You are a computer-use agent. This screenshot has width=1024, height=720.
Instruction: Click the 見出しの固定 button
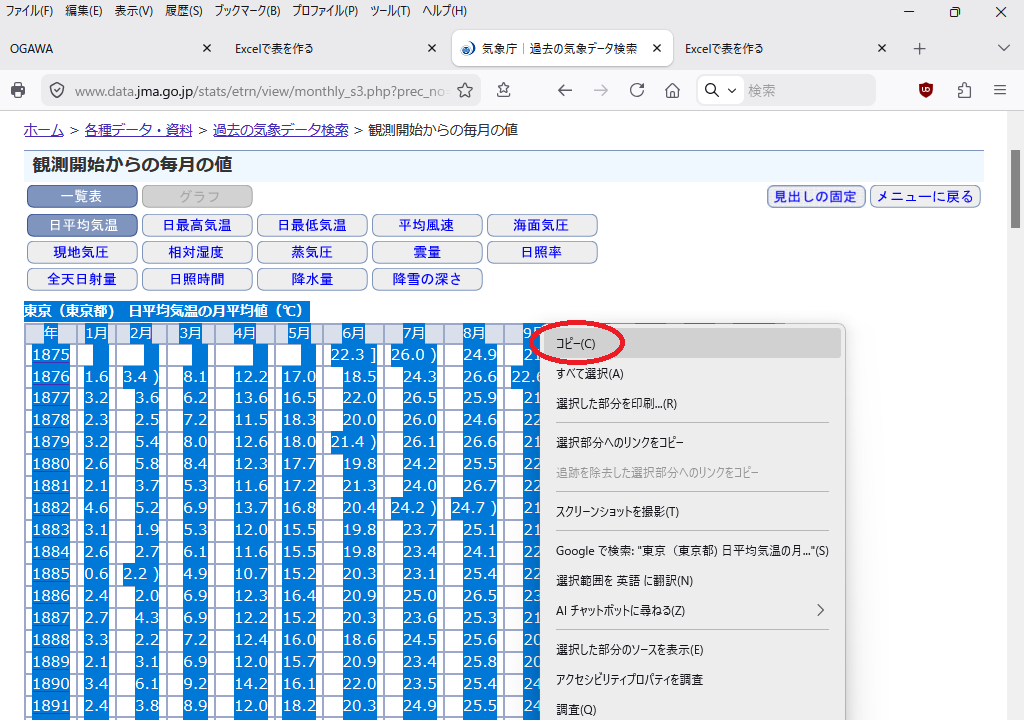[x=816, y=196]
